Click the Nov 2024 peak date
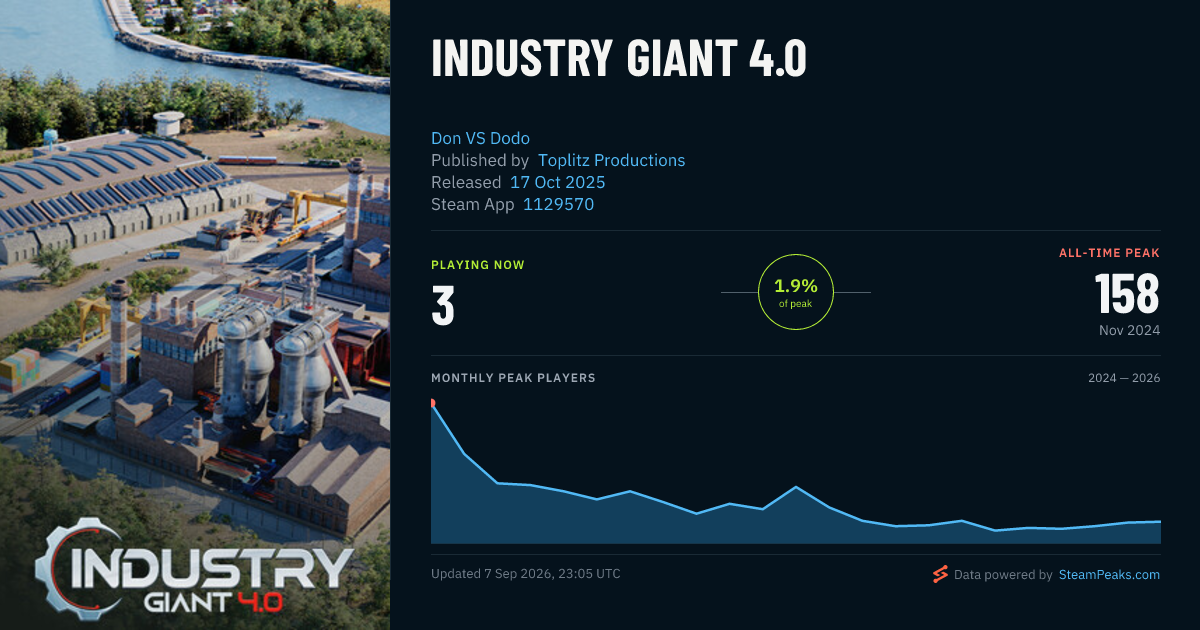 [1127, 330]
